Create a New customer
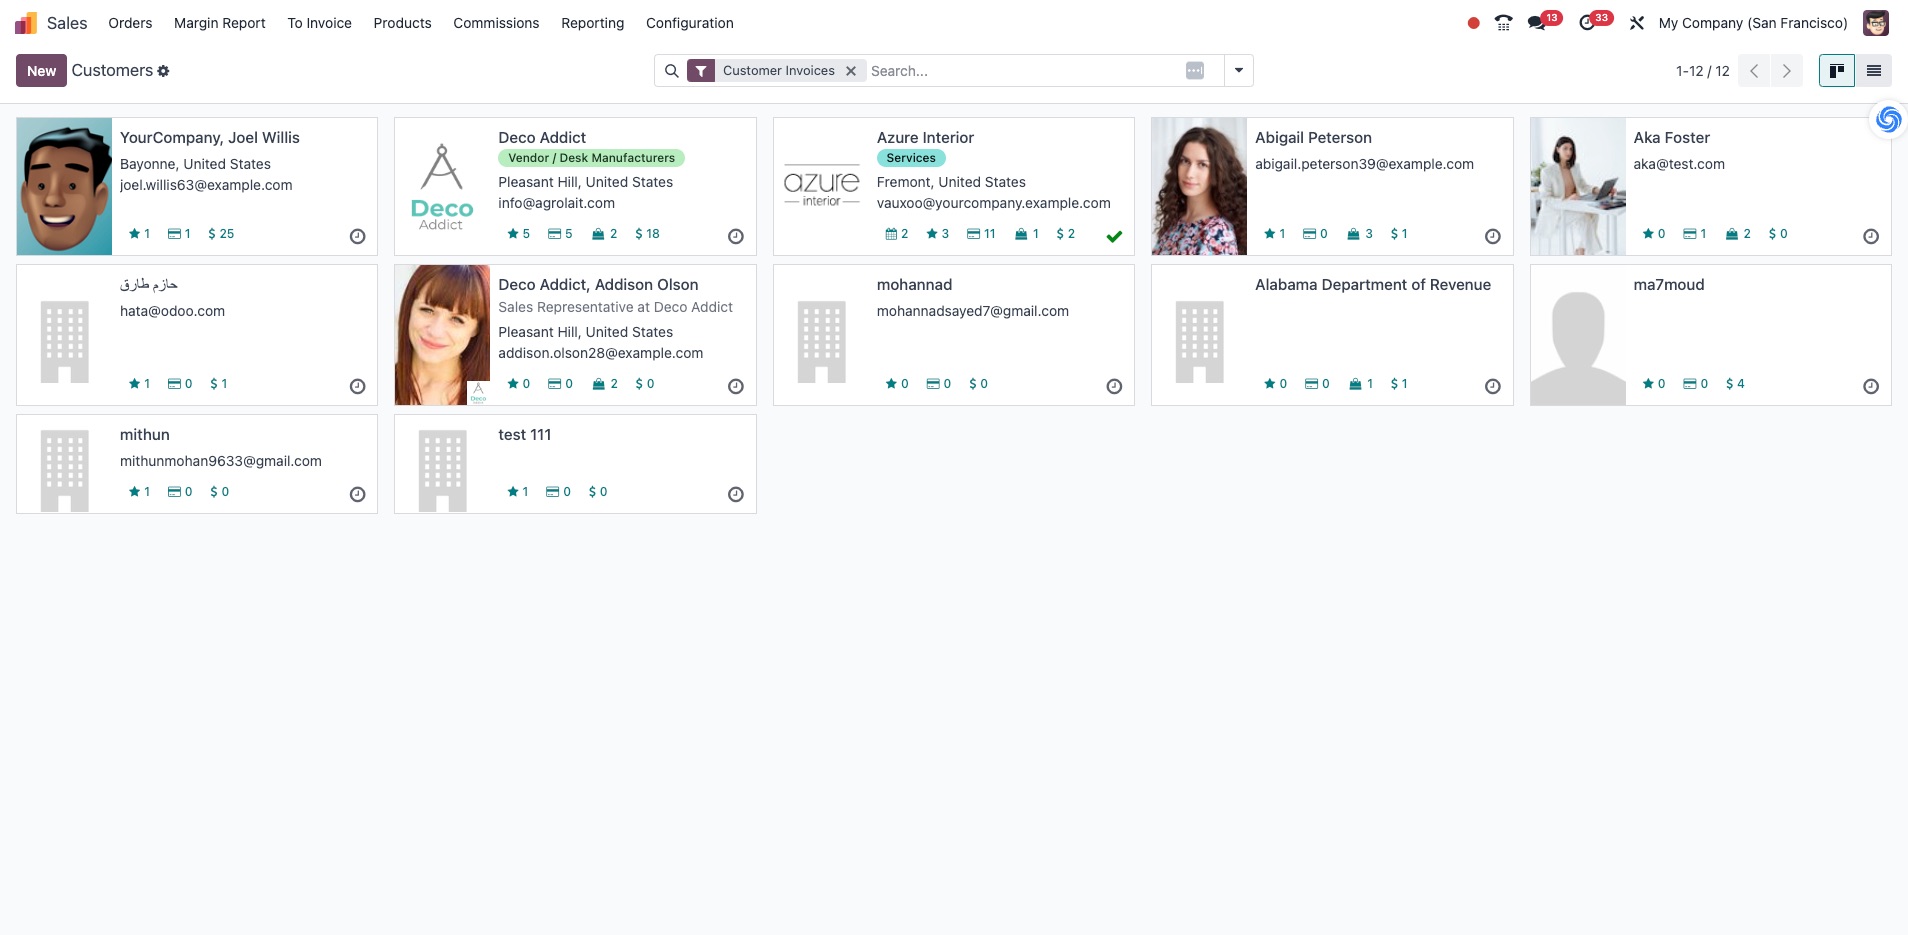Image resolution: width=1908 pixels, height=935 pixels. (41, 71)
